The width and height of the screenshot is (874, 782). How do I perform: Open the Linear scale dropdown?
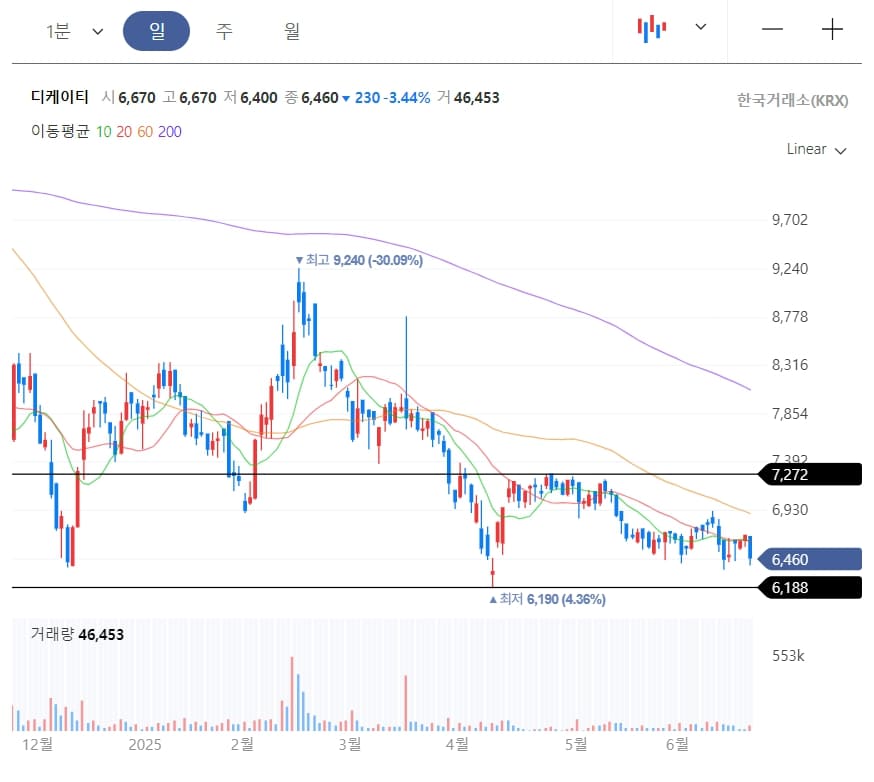point(816,149)
